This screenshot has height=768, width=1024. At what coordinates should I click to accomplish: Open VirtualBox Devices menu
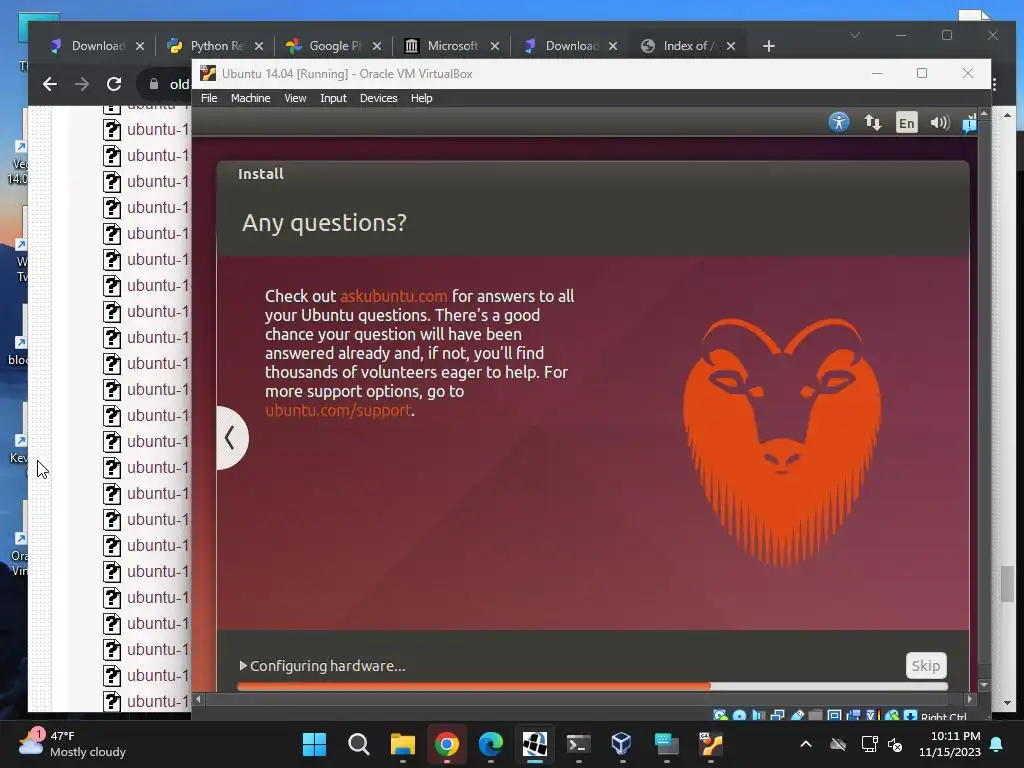tap(379, 98)
